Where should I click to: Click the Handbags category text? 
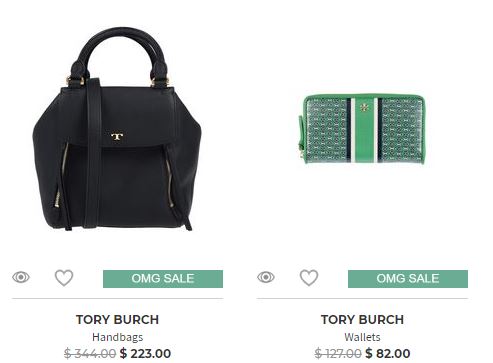point(118,337)
